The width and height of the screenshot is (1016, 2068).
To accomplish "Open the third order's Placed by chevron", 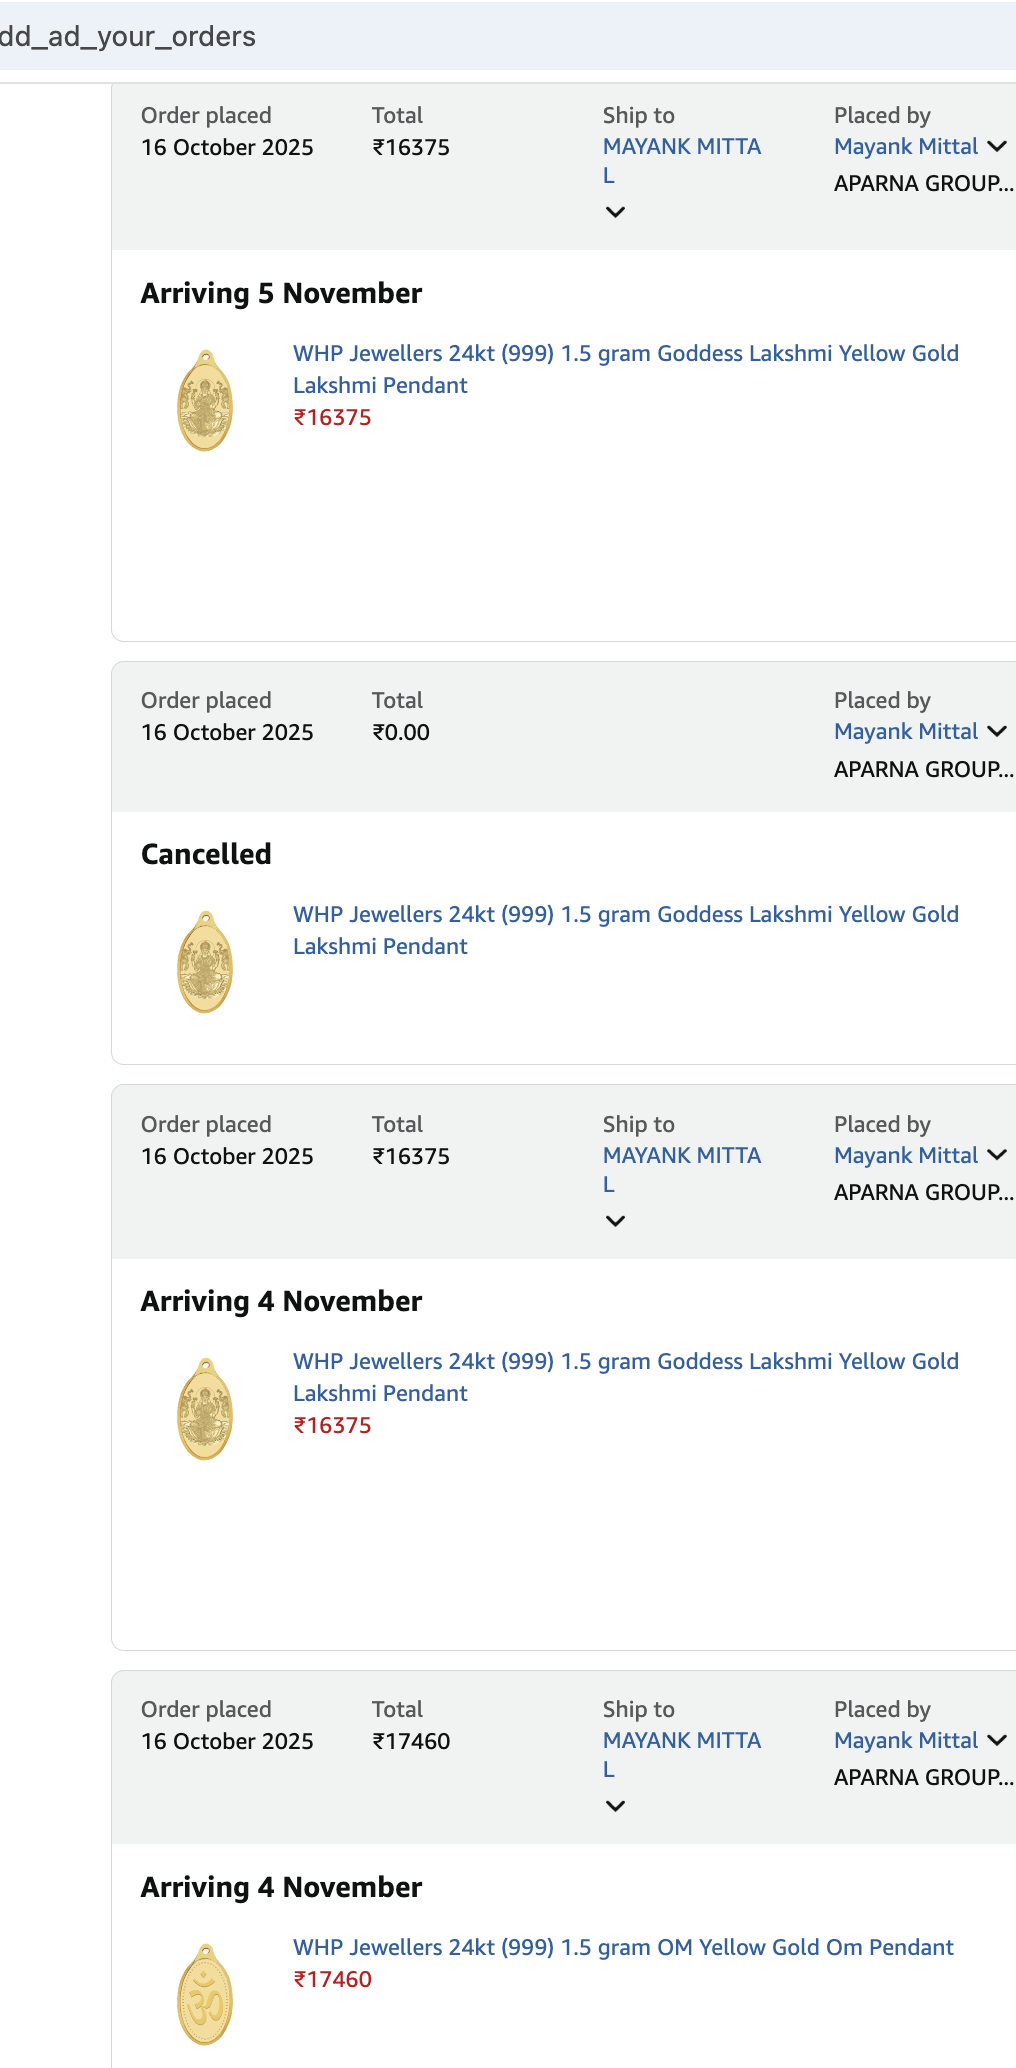I will tap(996, 1155).
